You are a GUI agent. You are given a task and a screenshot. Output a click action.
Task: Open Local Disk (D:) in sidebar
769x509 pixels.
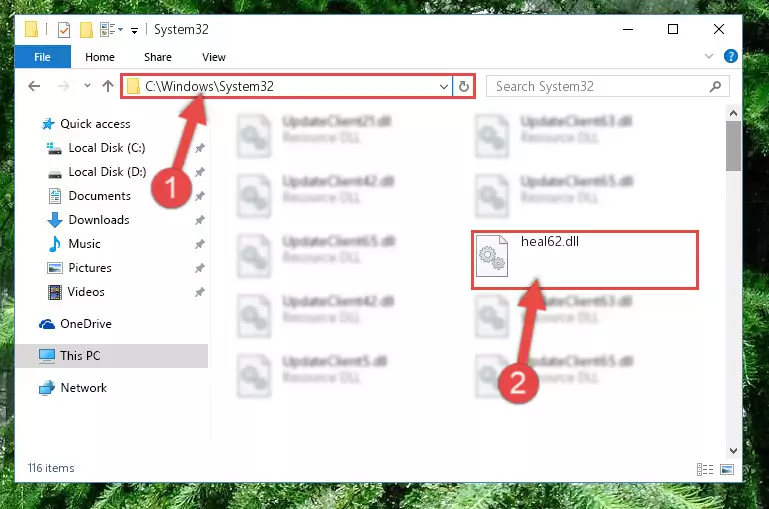[x=107, y=172]
